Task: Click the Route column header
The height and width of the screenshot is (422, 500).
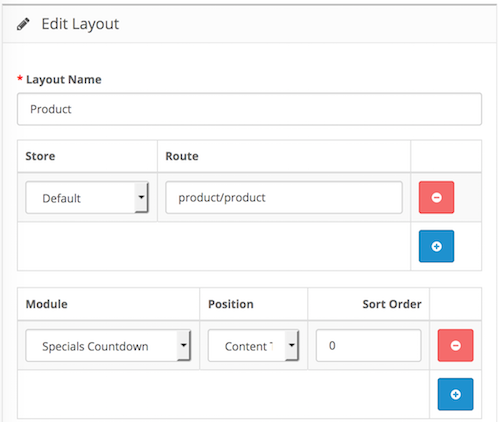Action: pyautogui.click(x=182, y=156)
